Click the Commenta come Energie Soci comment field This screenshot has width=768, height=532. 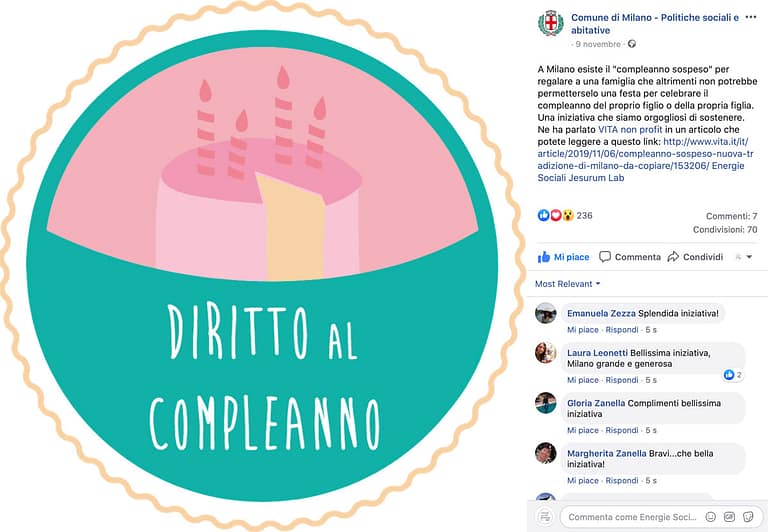(x=632, y=517)
